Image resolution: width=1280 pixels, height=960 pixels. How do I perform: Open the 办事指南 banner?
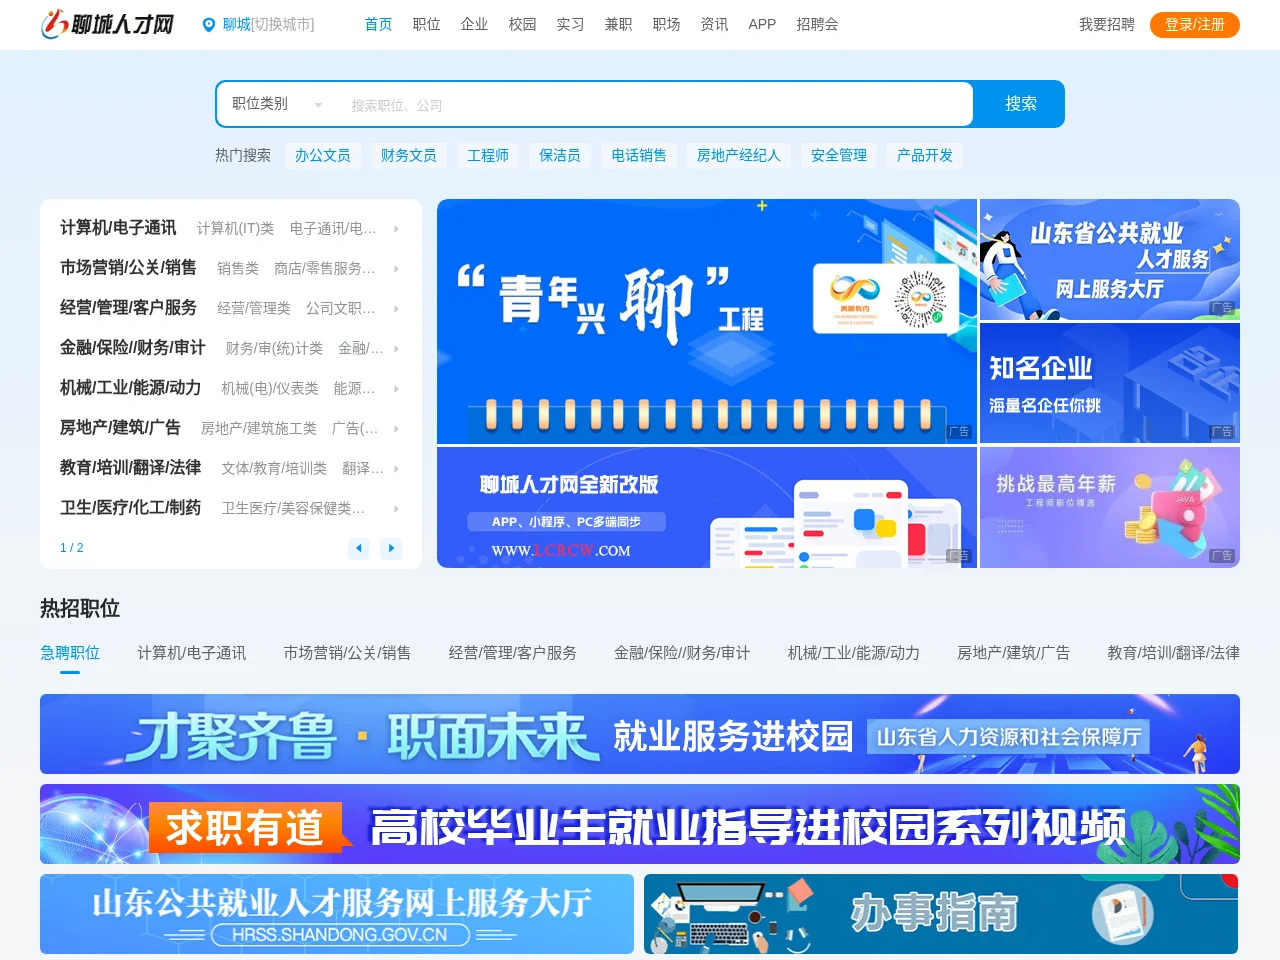pos(941,914)
